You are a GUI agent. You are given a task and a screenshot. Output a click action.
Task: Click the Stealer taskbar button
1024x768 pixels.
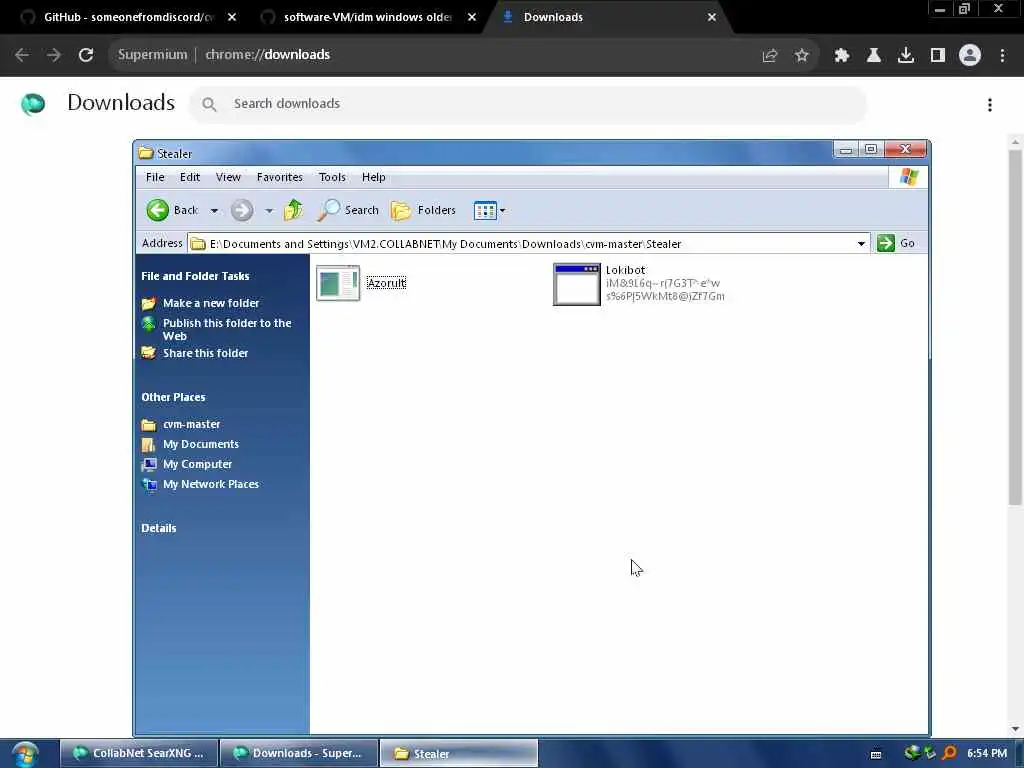458,753
